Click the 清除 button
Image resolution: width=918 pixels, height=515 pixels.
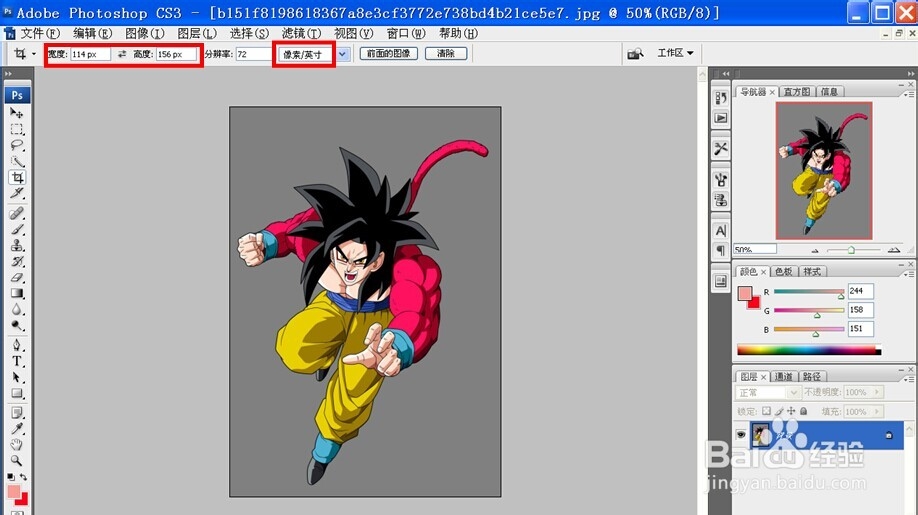[446, 53]
